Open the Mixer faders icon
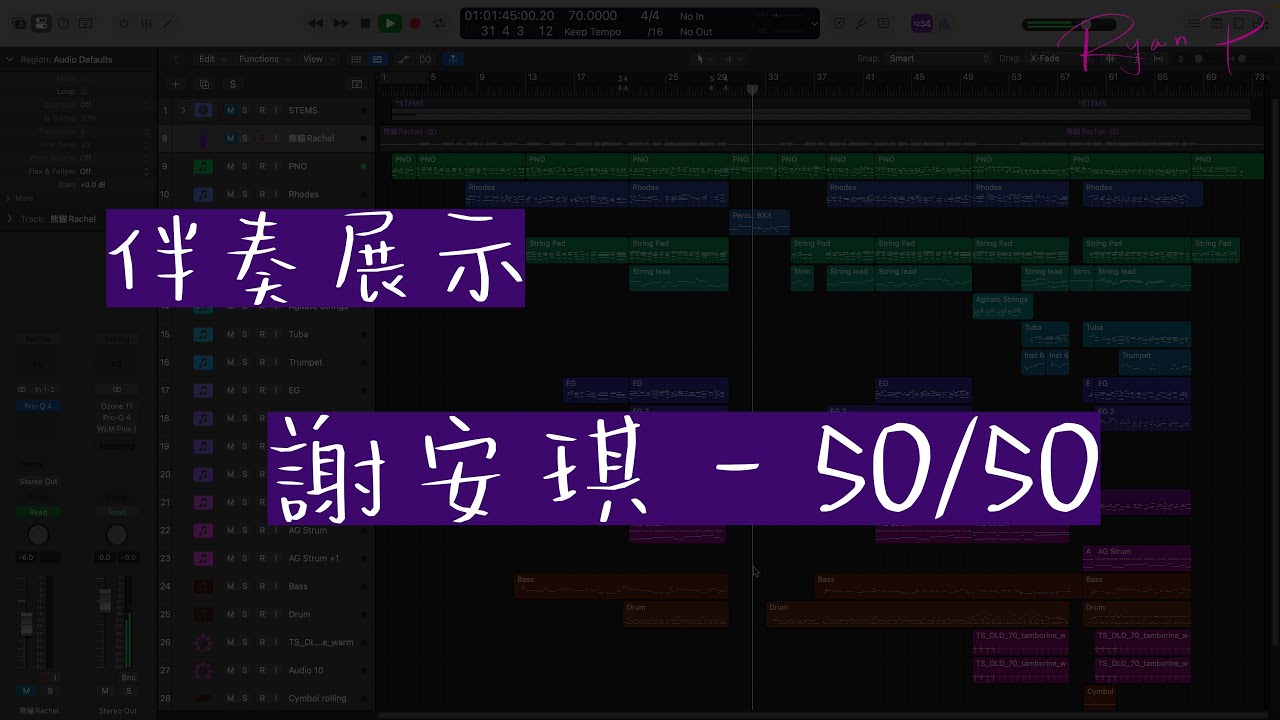 146,23
